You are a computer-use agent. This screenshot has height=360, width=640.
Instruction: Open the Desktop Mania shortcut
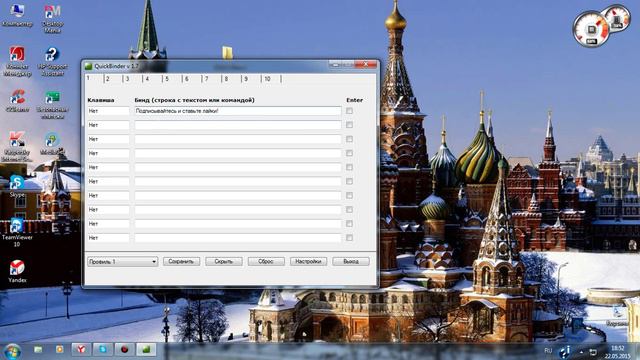(x=52, y=18)
